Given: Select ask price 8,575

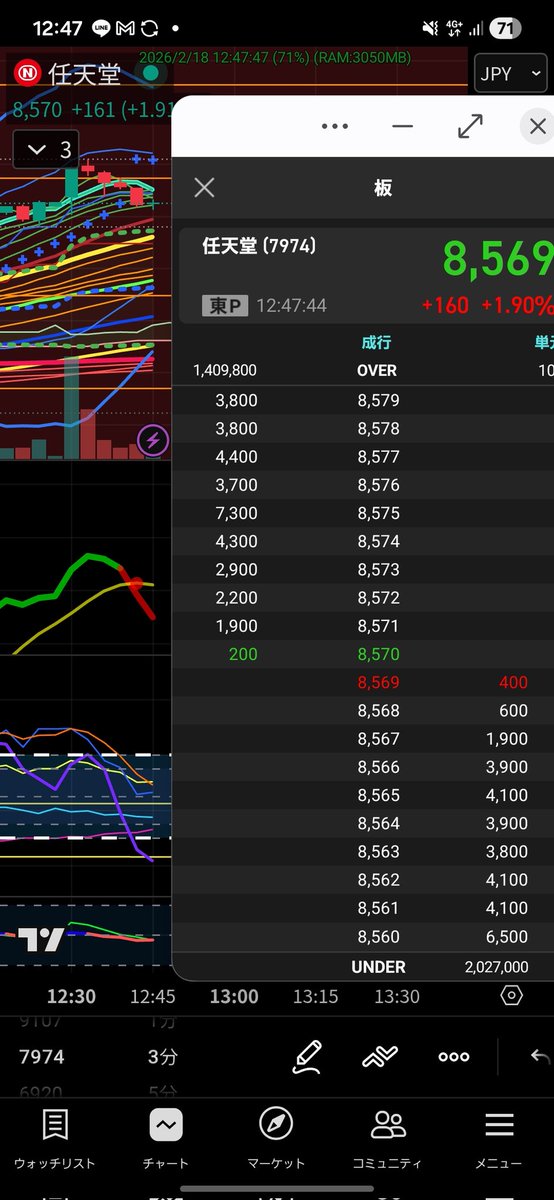Looking at the screenshot, I should coord(378,513).
